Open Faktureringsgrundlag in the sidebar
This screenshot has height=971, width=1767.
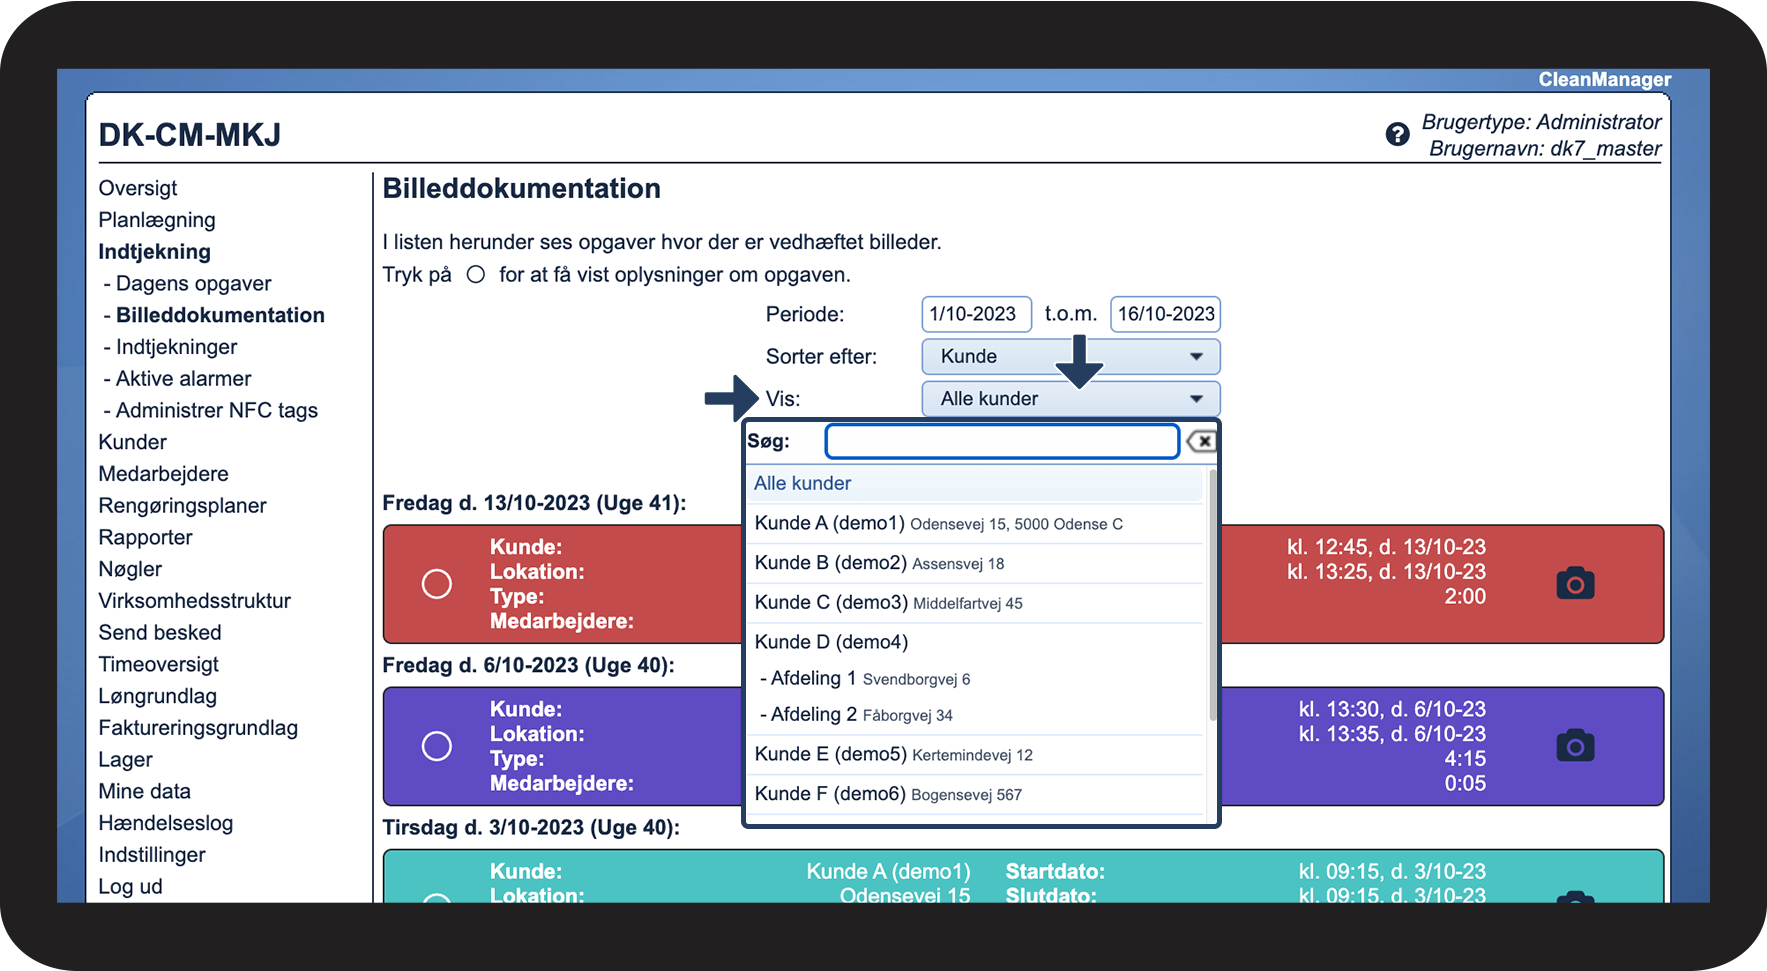(198, 728)
